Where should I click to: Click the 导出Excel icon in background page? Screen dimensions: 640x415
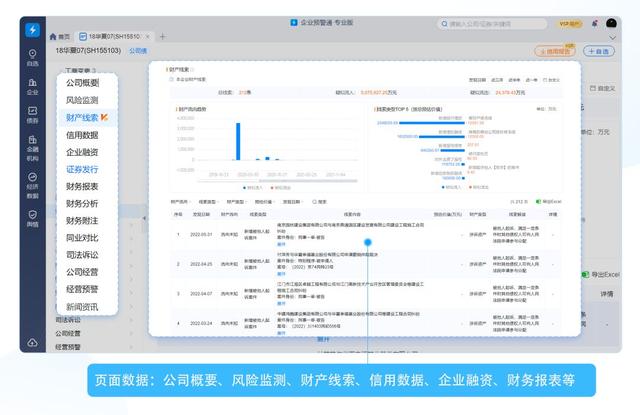(x=585, y=275)
